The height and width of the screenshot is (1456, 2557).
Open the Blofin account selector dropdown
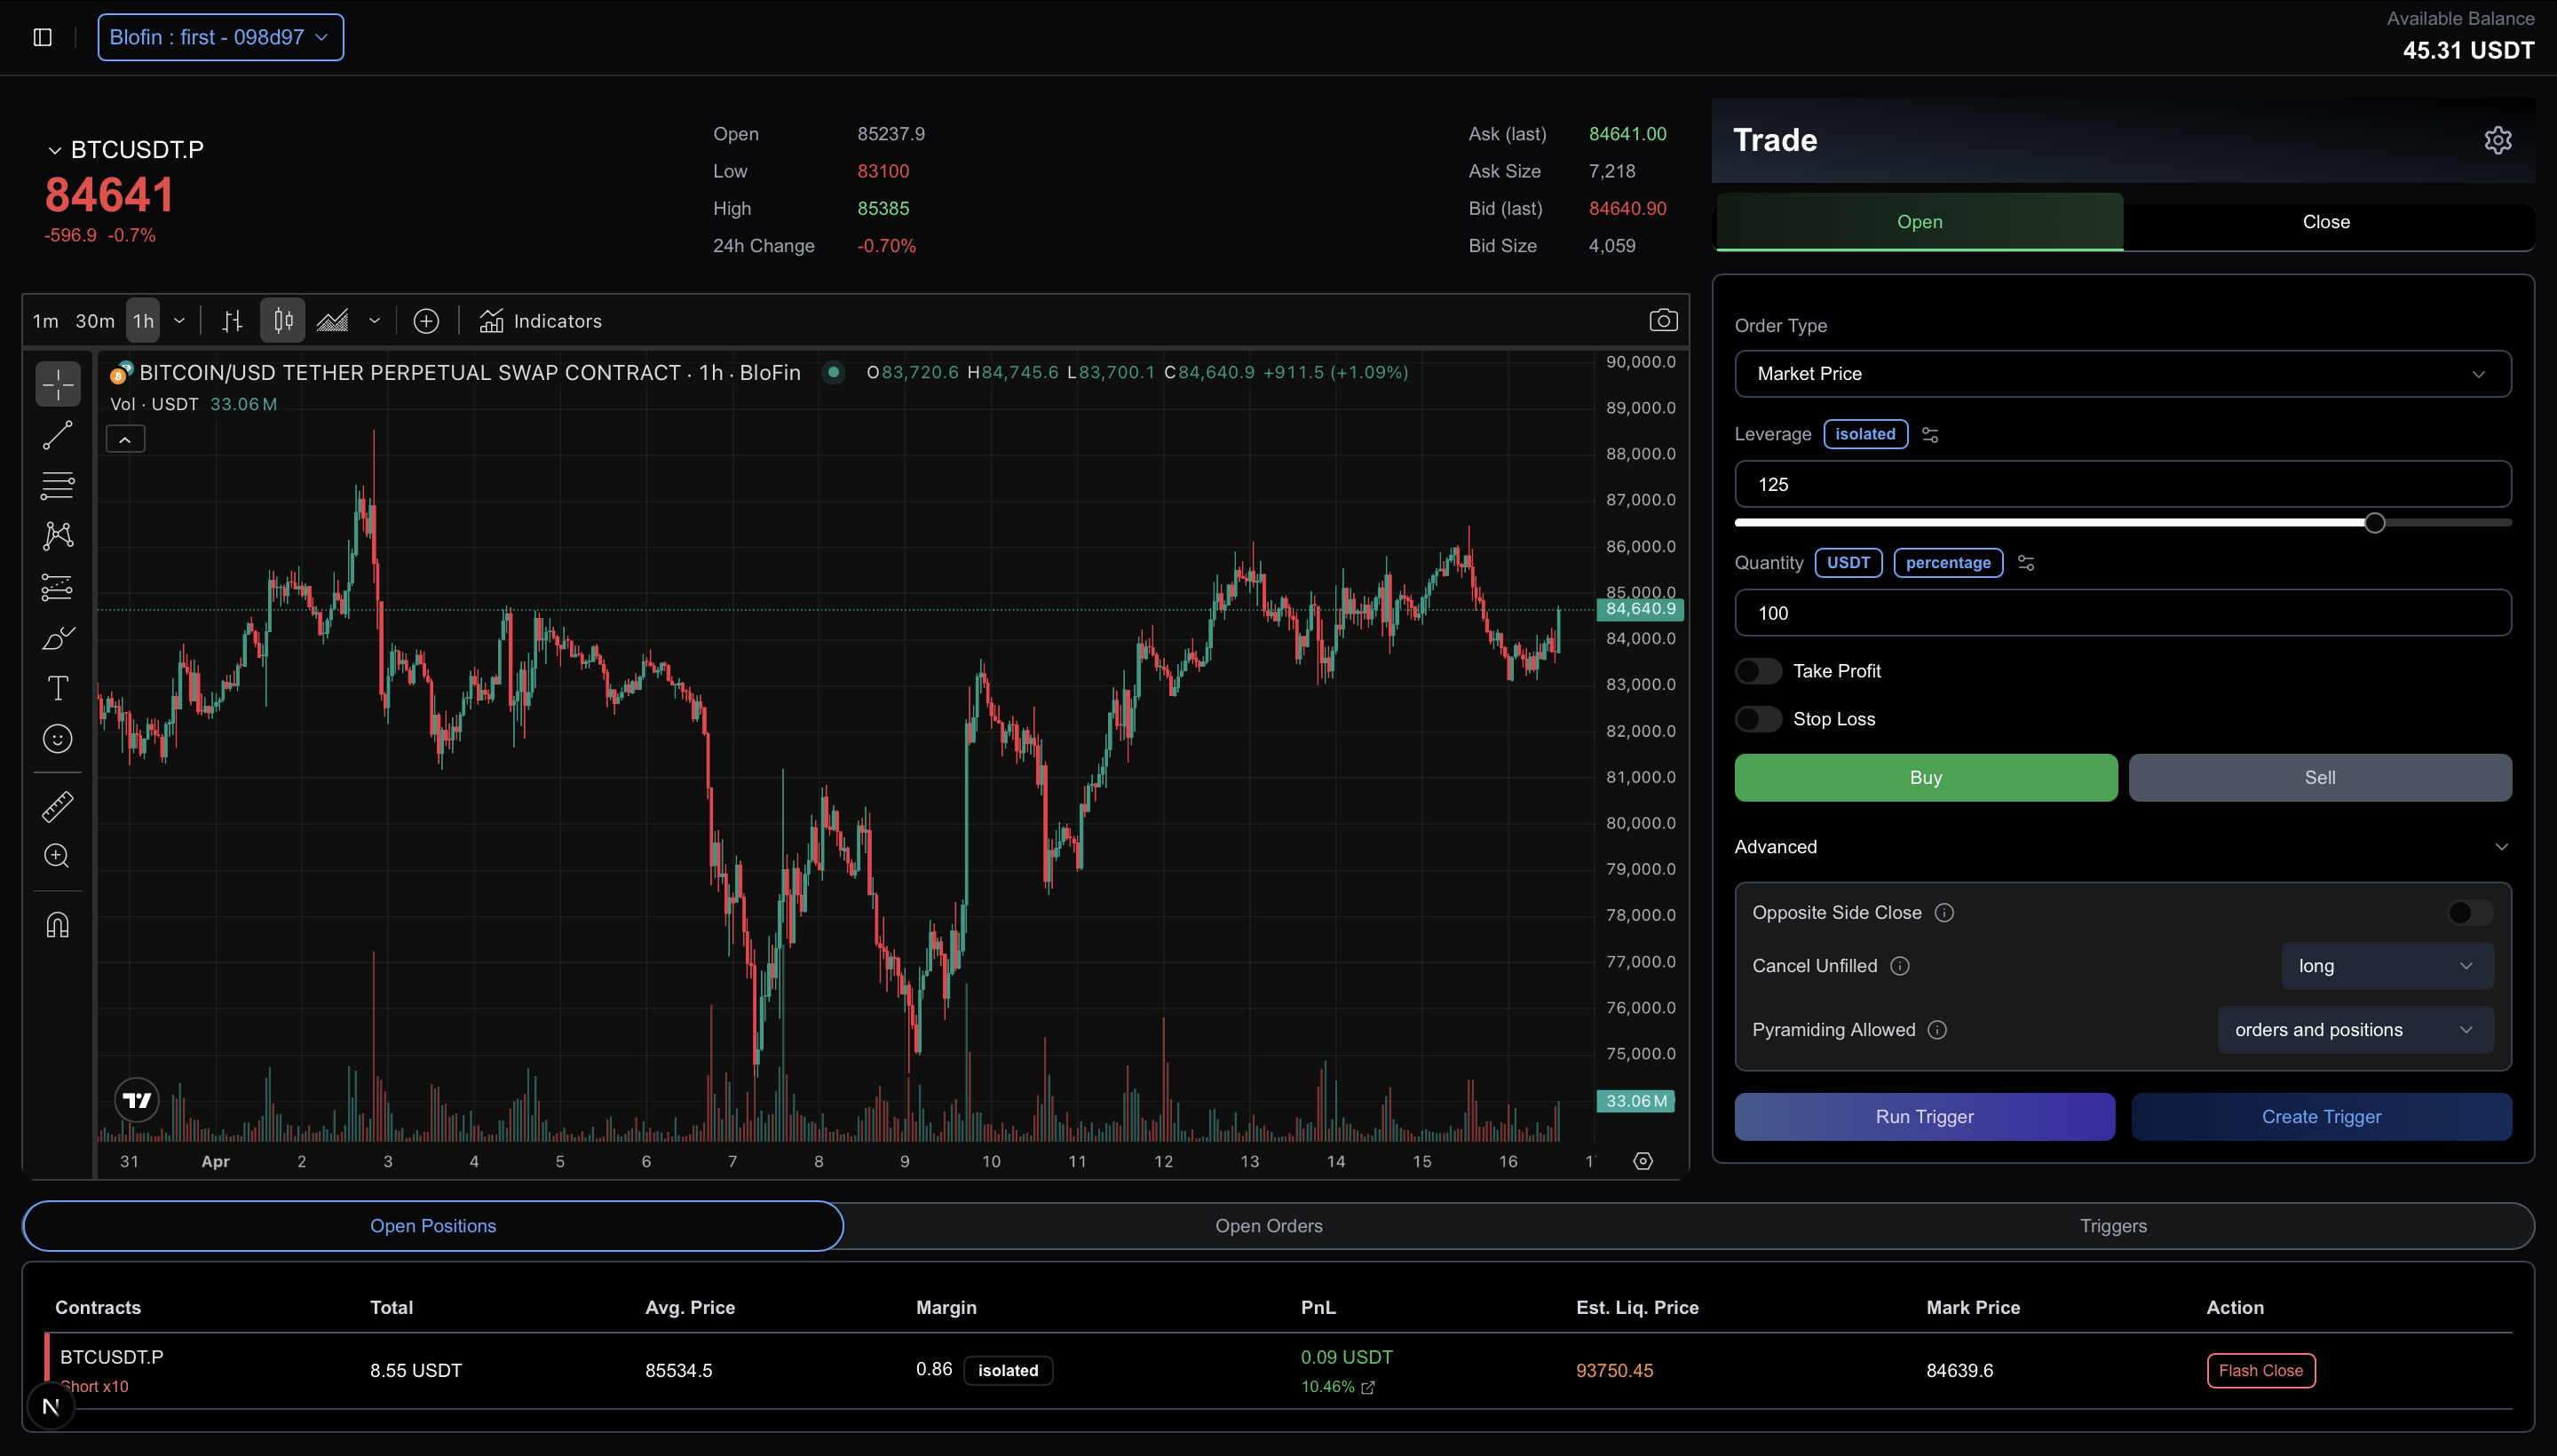pos(220,37)
